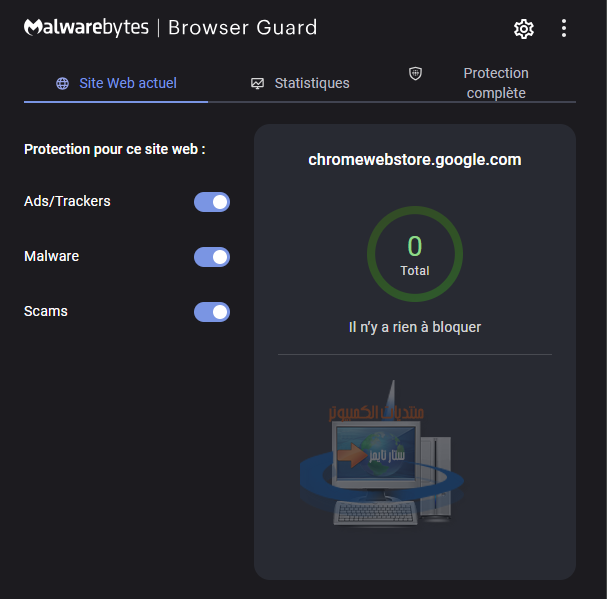607x599 pixels.
Task: Switch off the Scams protection toggle
Action: tap(212, 312)
